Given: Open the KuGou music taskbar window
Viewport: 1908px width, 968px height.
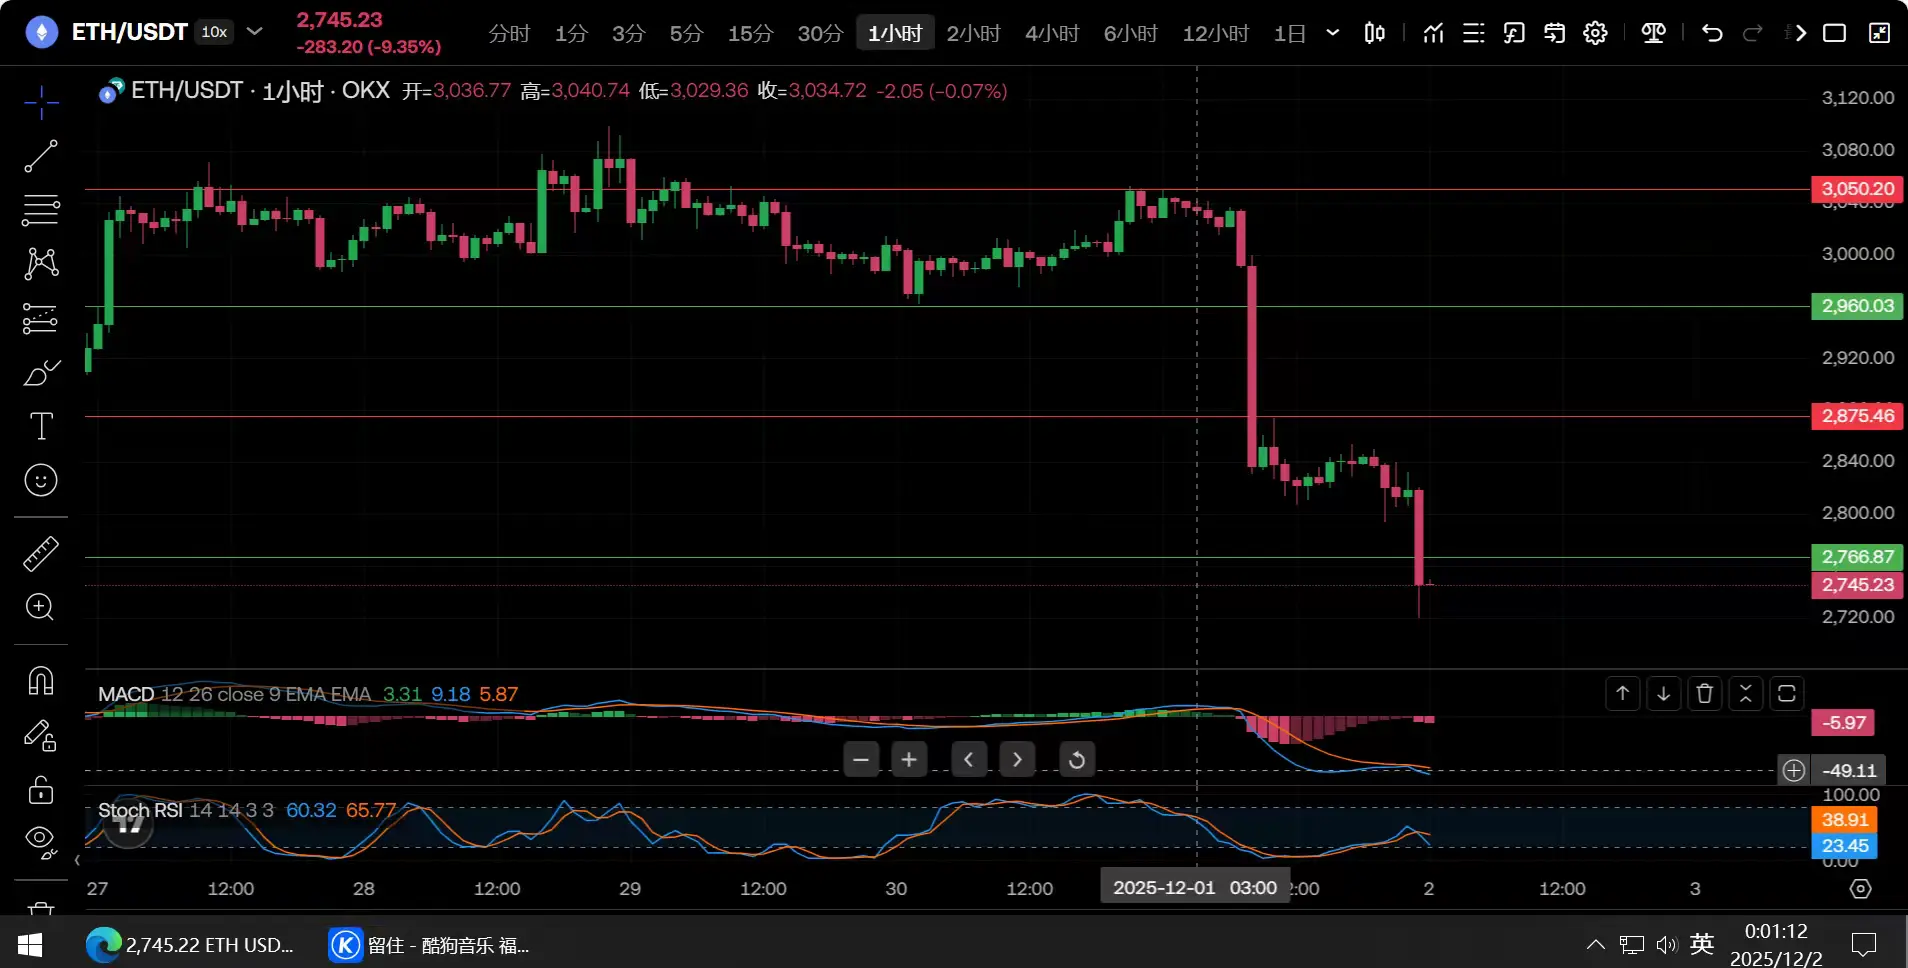Looking at the screenshot, I should [431, 945].
